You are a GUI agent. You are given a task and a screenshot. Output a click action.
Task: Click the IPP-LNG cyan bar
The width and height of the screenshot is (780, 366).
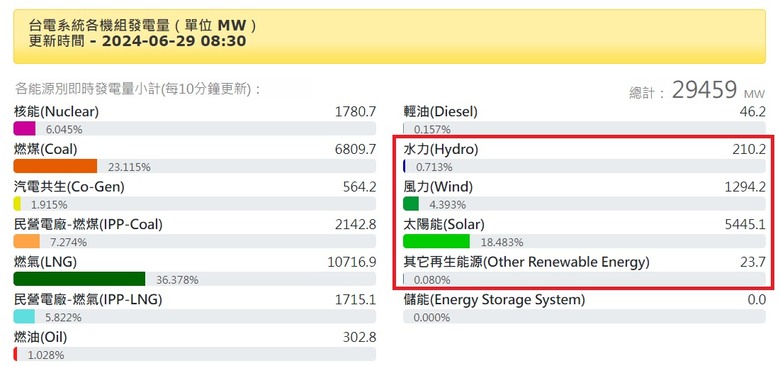24,317
